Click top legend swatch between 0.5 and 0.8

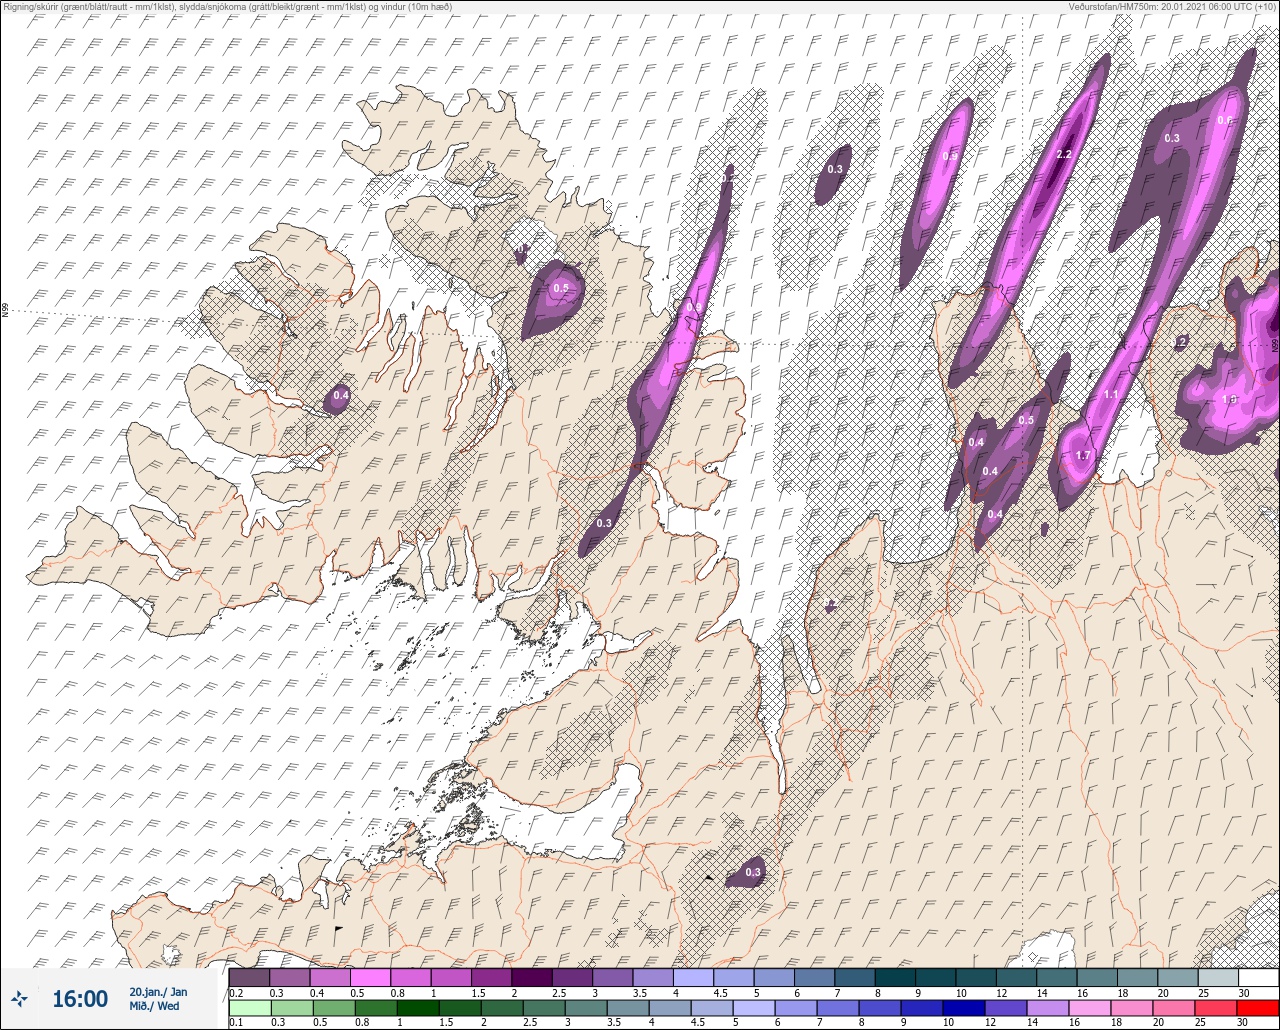370,977
